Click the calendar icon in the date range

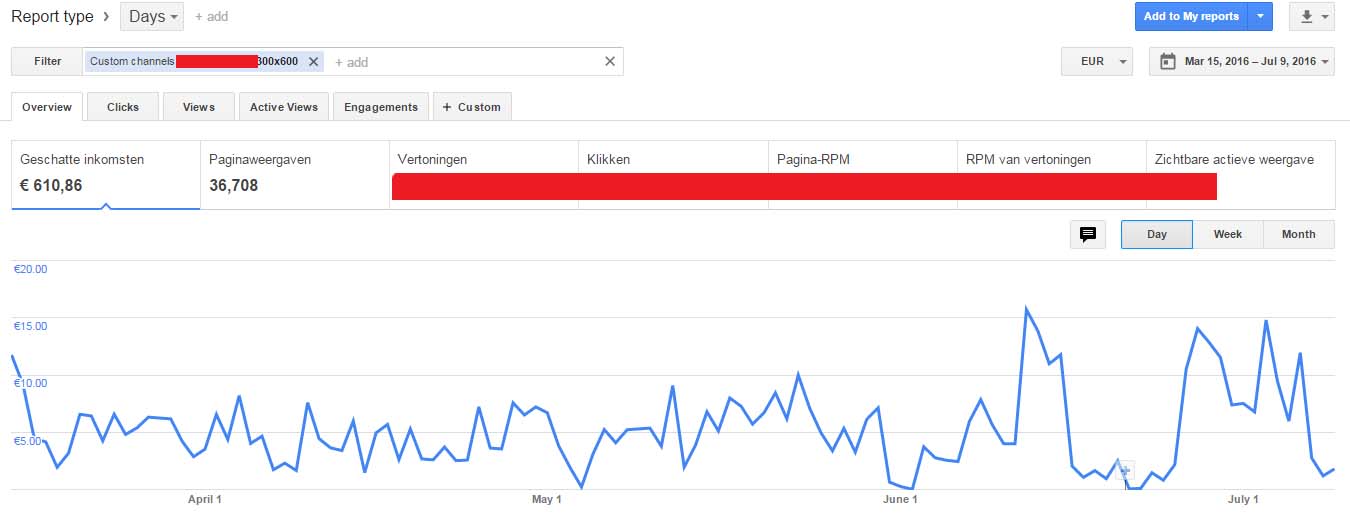pyautogui.click(x=1167, y=62)
